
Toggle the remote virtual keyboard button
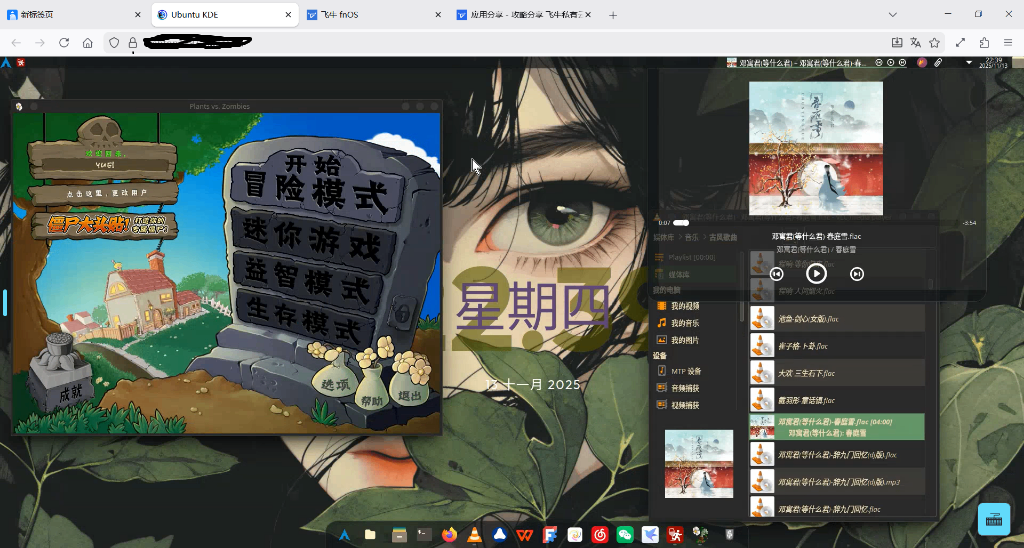click(x=993, y=520)
